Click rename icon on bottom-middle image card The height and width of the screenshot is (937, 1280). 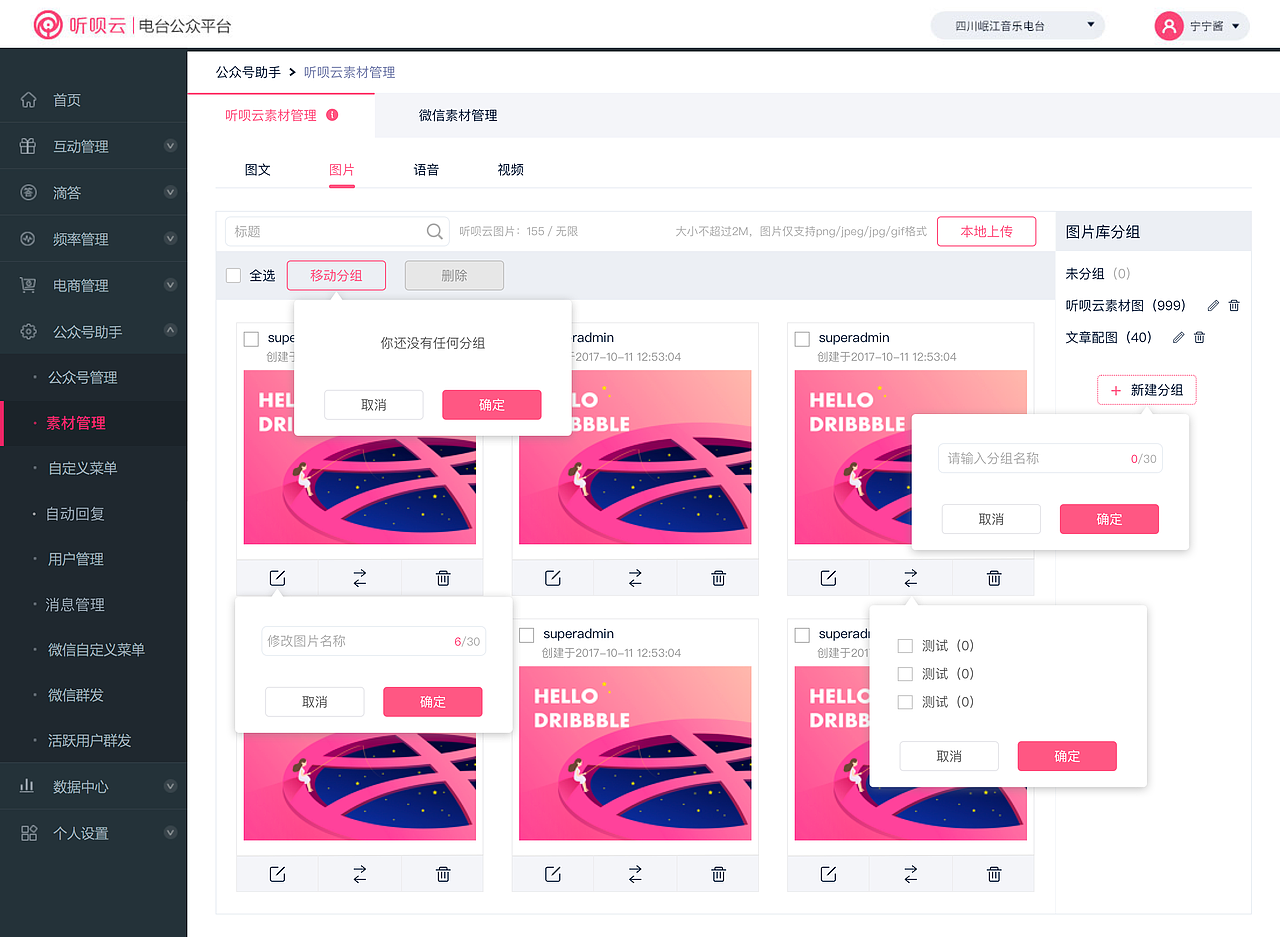click(552, 874)
